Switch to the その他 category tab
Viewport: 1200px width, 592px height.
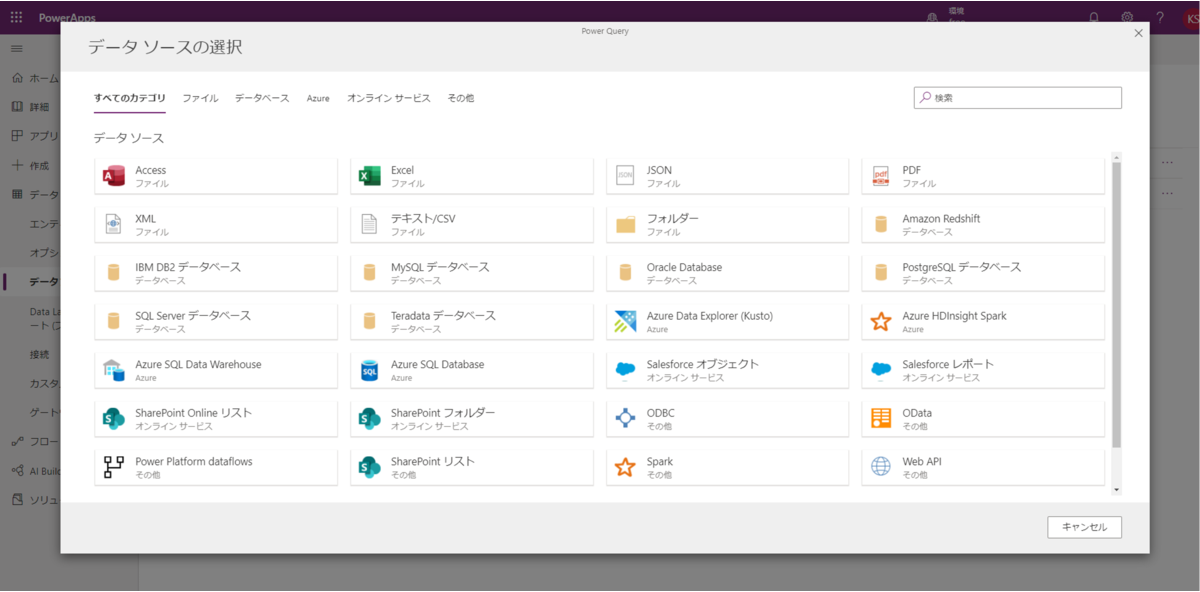[x=461, y=98]
